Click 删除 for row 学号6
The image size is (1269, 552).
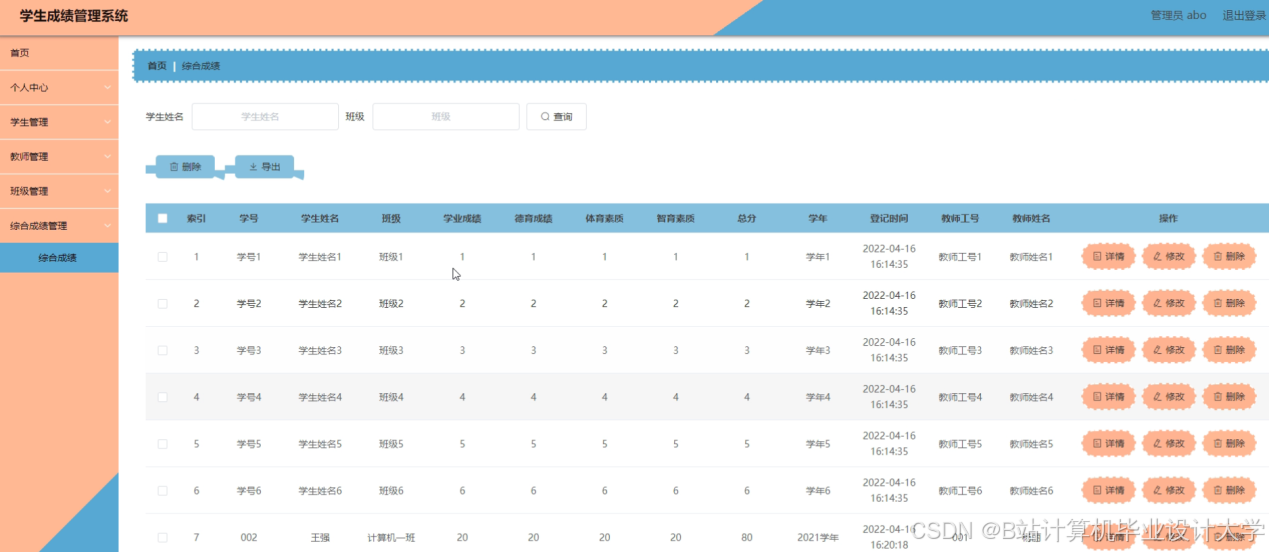tap(1229, 491)
